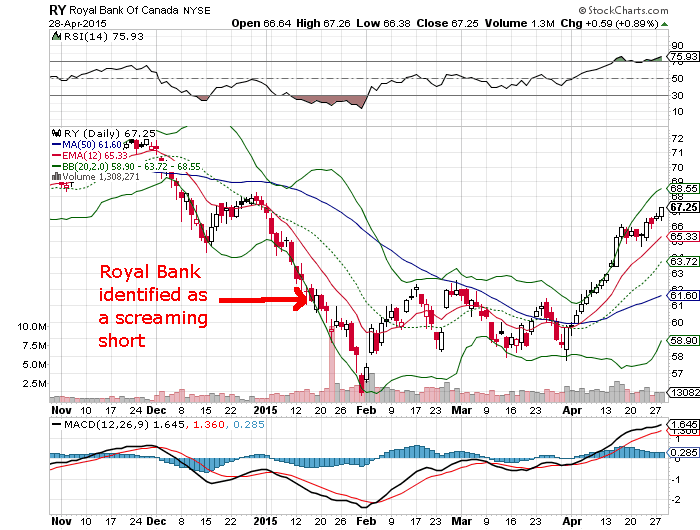
Task: Click the '2015' label on the price chart date axis
Action: 265,410
